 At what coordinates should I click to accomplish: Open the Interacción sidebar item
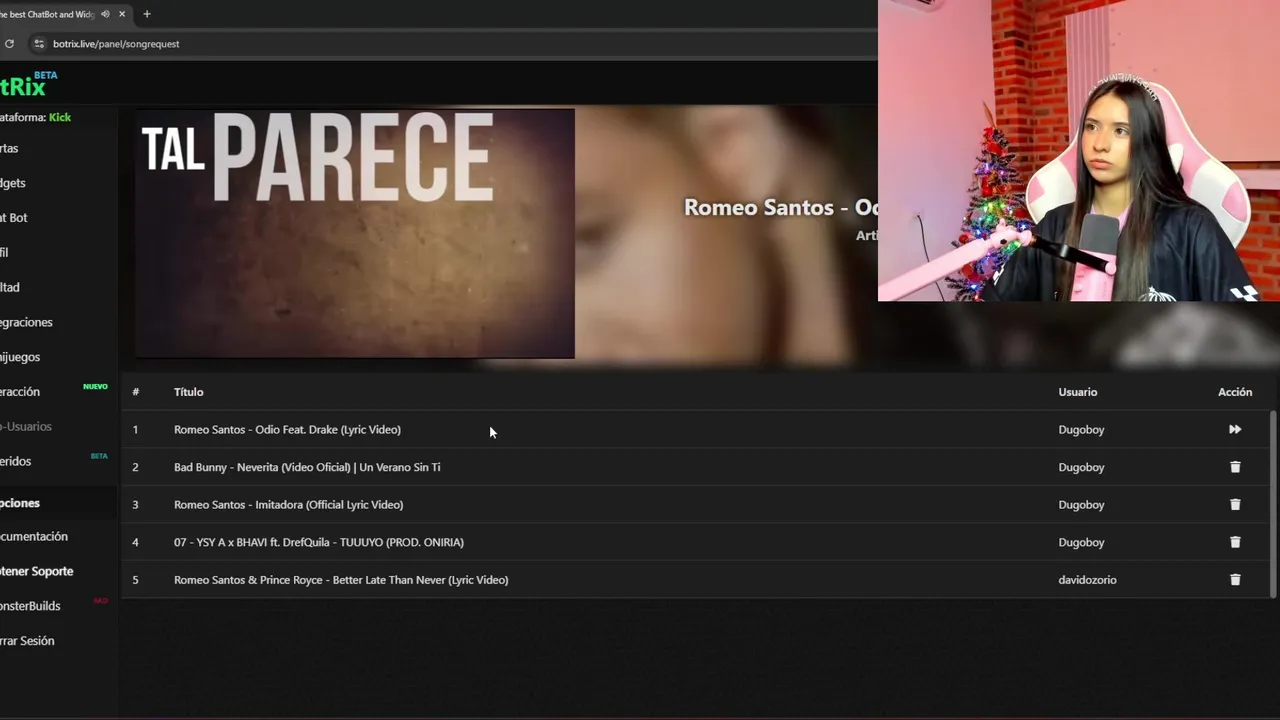(x=20, y=392)
